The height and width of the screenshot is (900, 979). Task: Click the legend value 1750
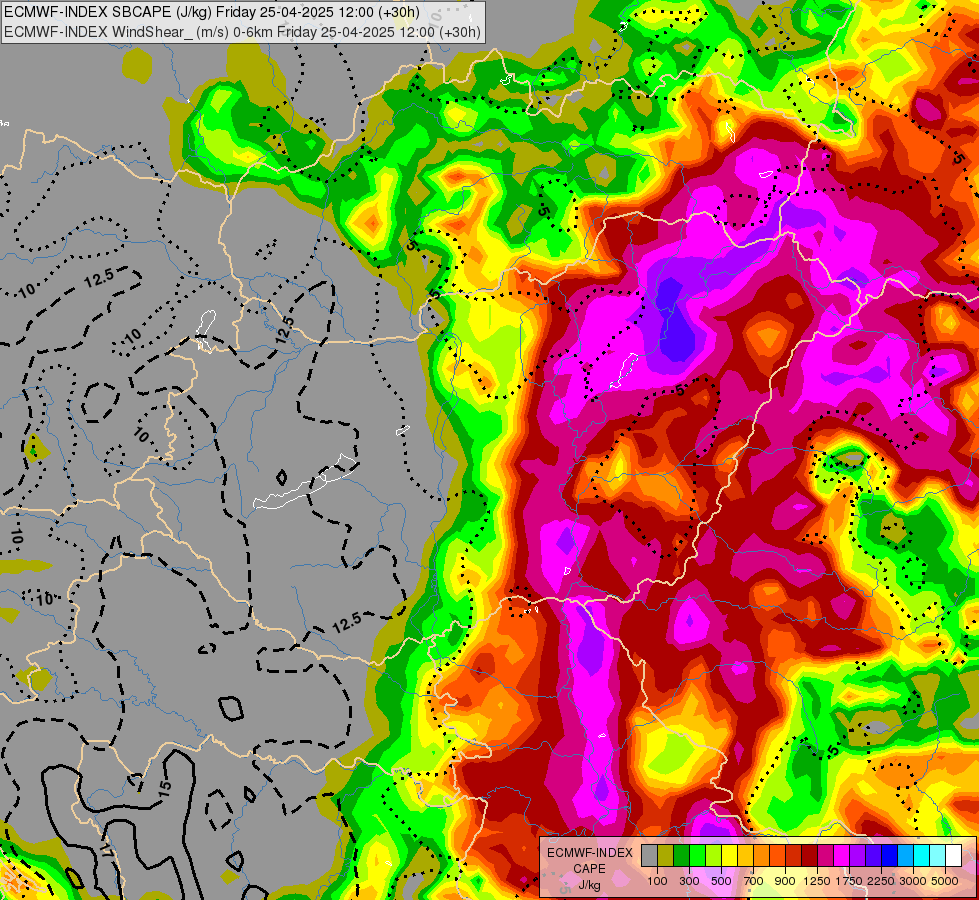coord(849,881)
